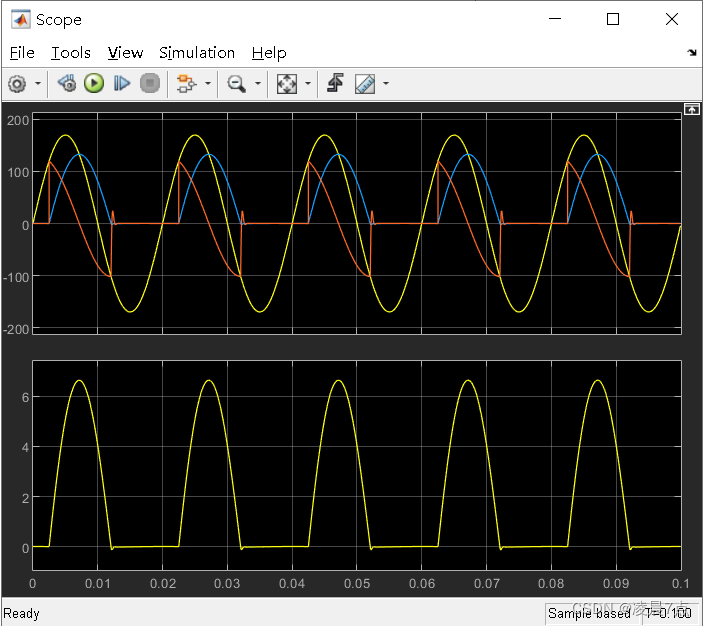Image resolution: width=705 pixels, height=626 pixels.
Task: Minimize the Scope window
Action: tap(555, 19)
